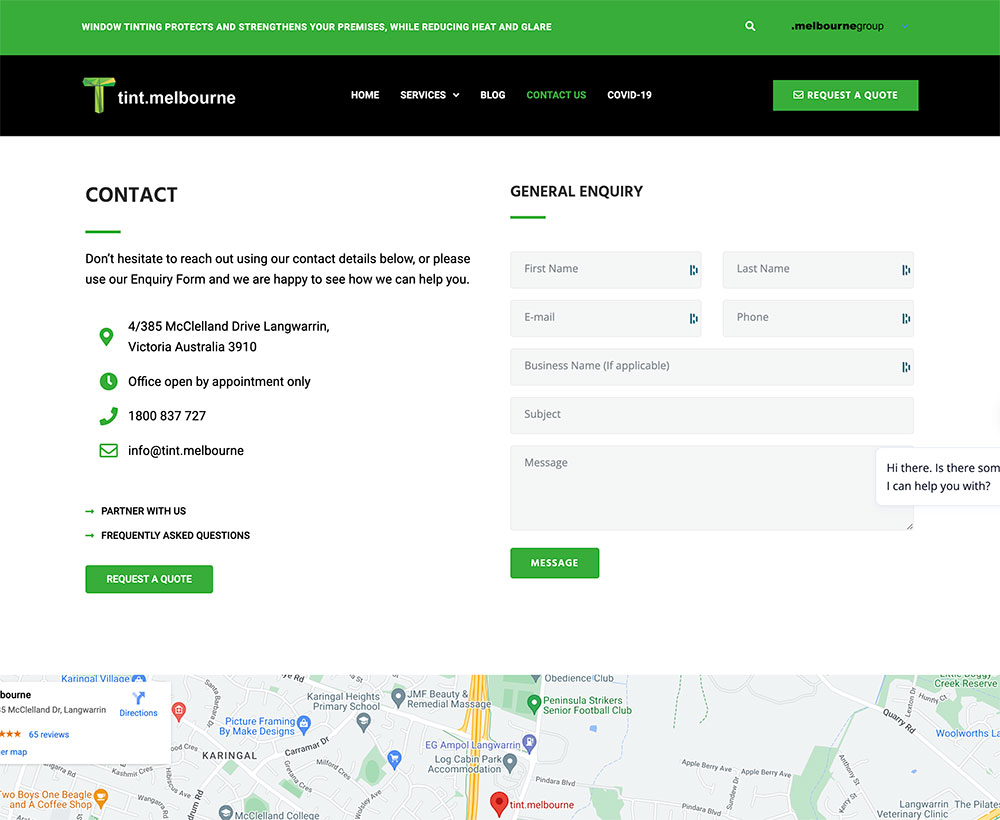Click the info@tint.melbourne email link
Screen dimensions: 1000x820
186,451
